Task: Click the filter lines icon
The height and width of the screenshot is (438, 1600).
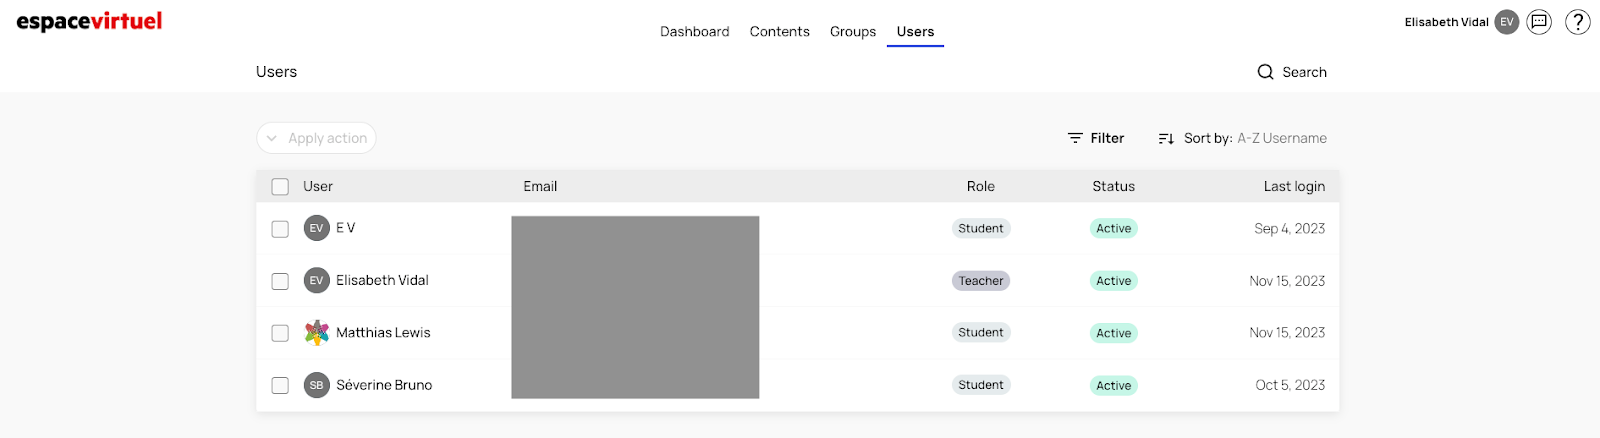Action: coord(1075,138)
